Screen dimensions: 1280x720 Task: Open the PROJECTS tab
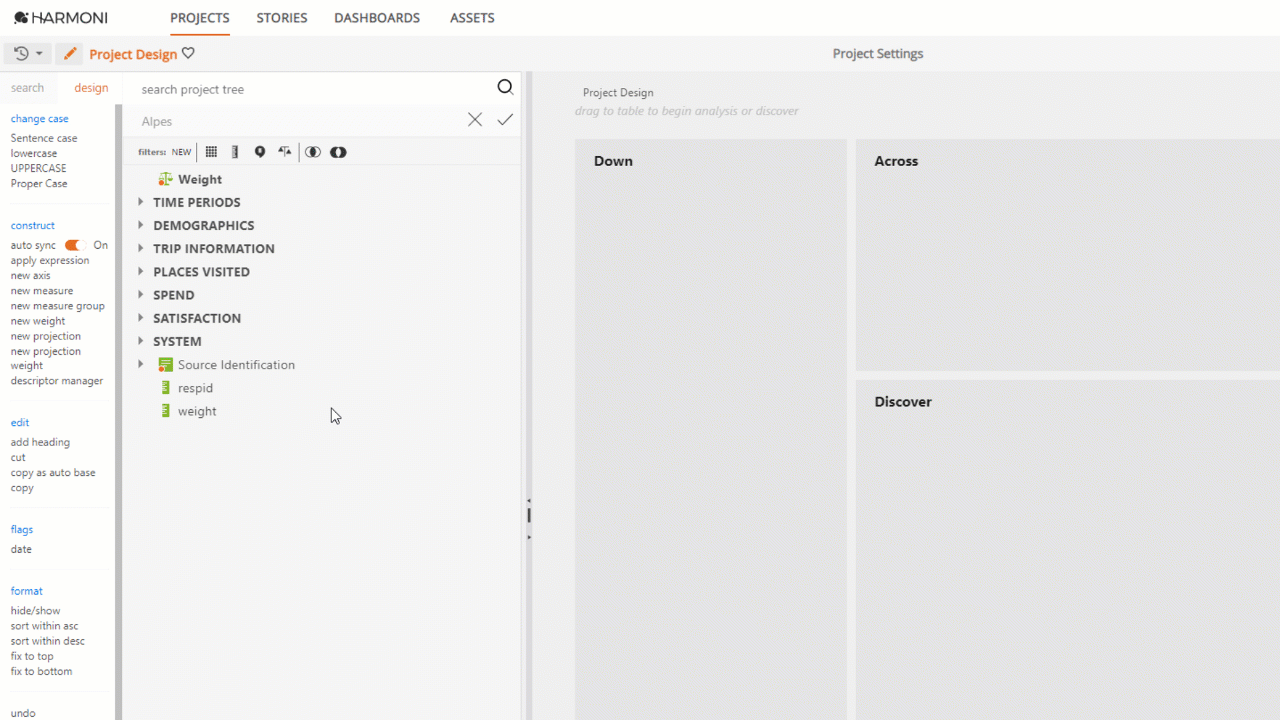(x=200, y=18)
